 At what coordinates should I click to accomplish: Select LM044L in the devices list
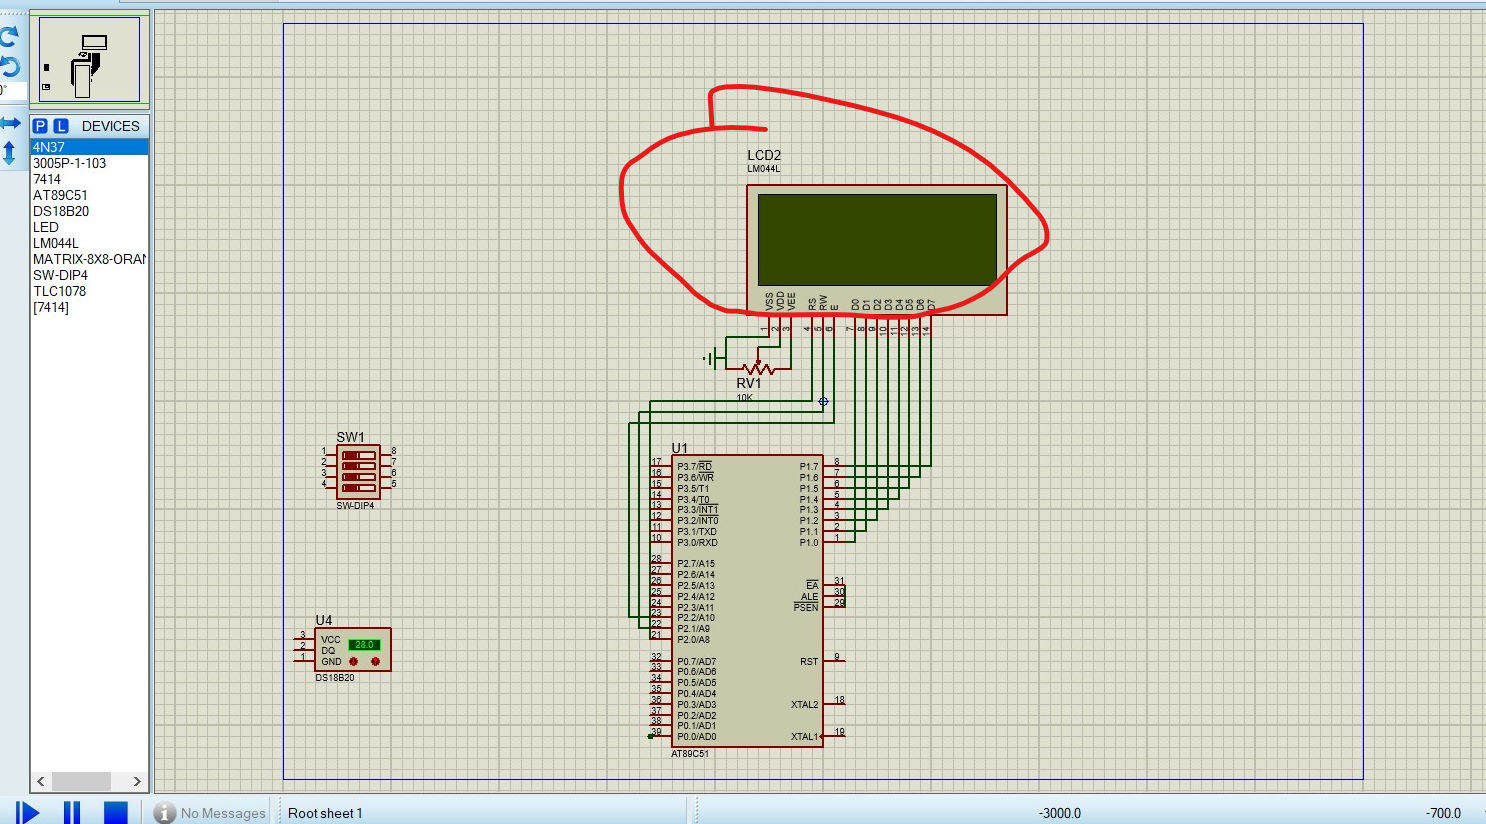89,243
